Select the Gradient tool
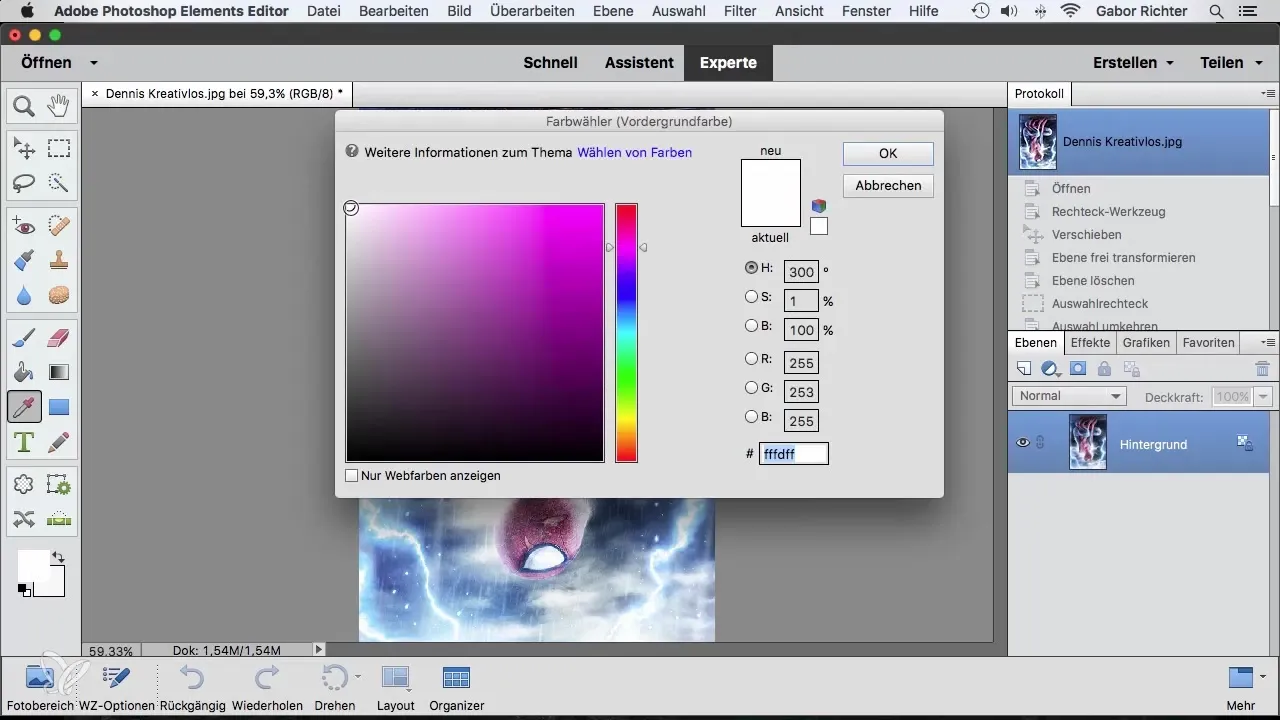This screenshot has width=1280, height=720. [x=59, y=373]
